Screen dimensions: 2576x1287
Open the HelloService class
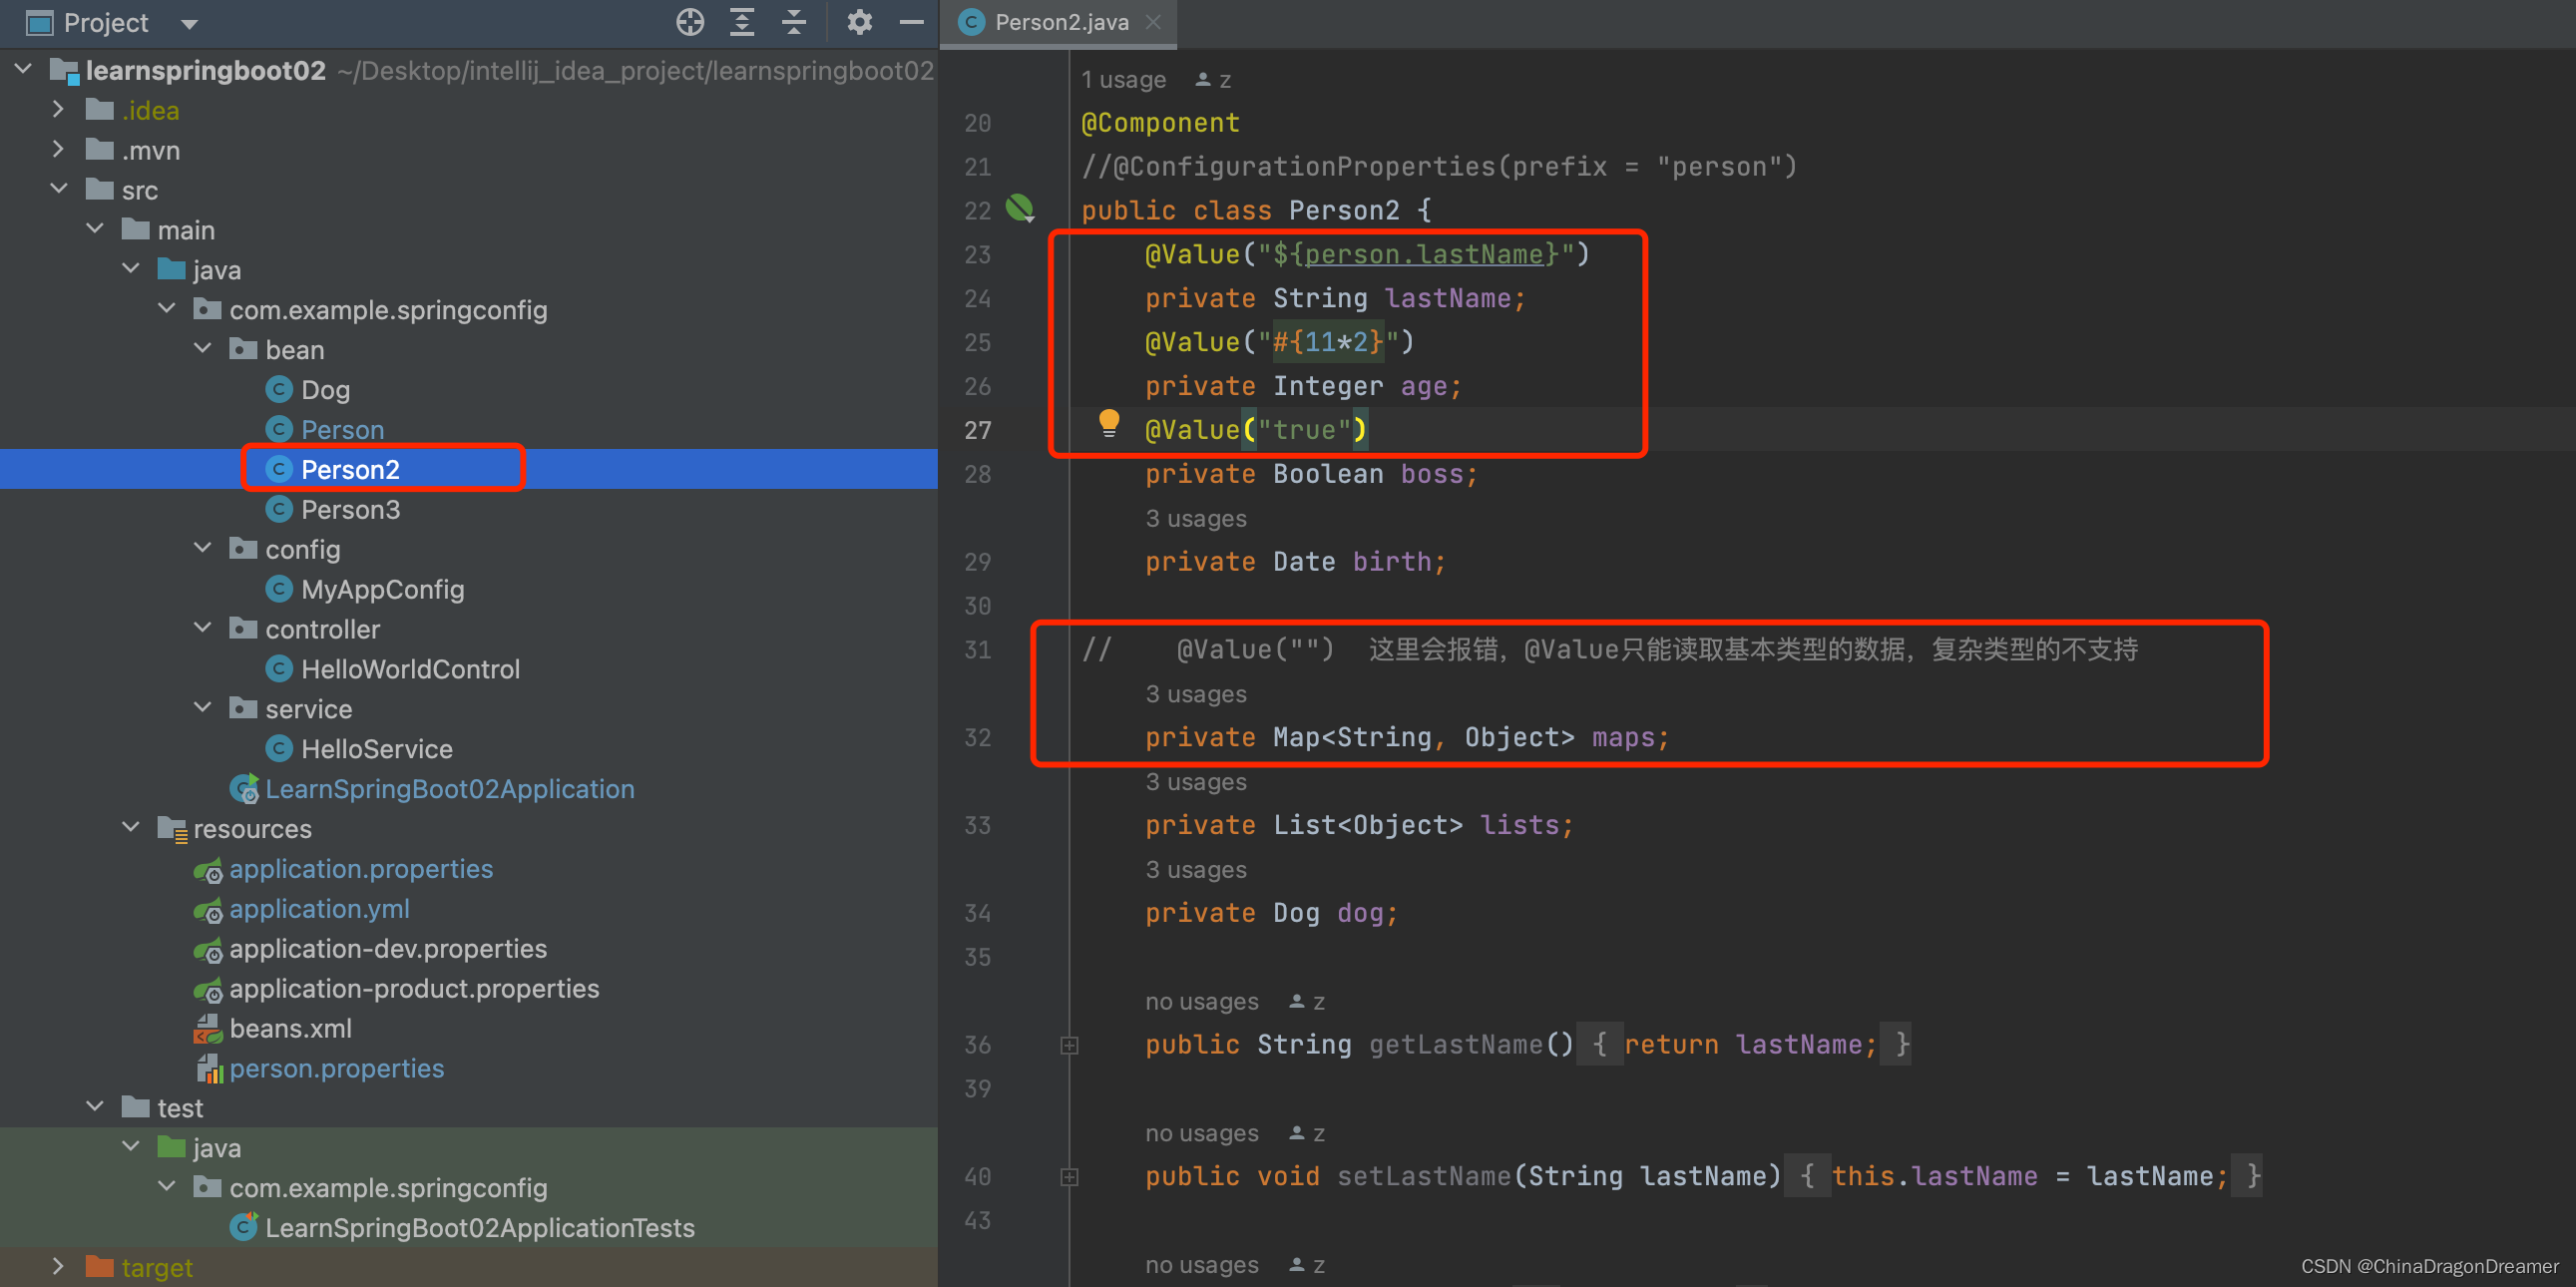[376, 749]
